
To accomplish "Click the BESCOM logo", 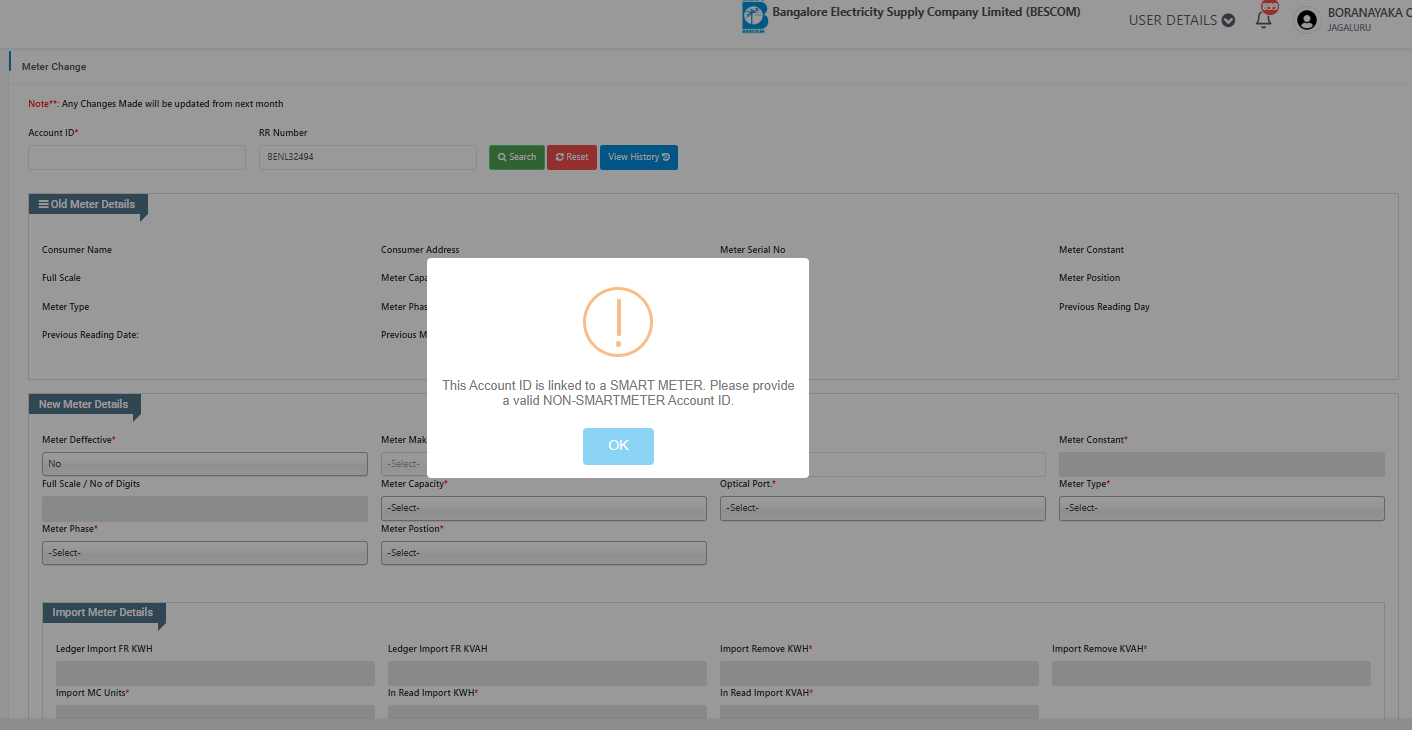I will tap(754, 18).
